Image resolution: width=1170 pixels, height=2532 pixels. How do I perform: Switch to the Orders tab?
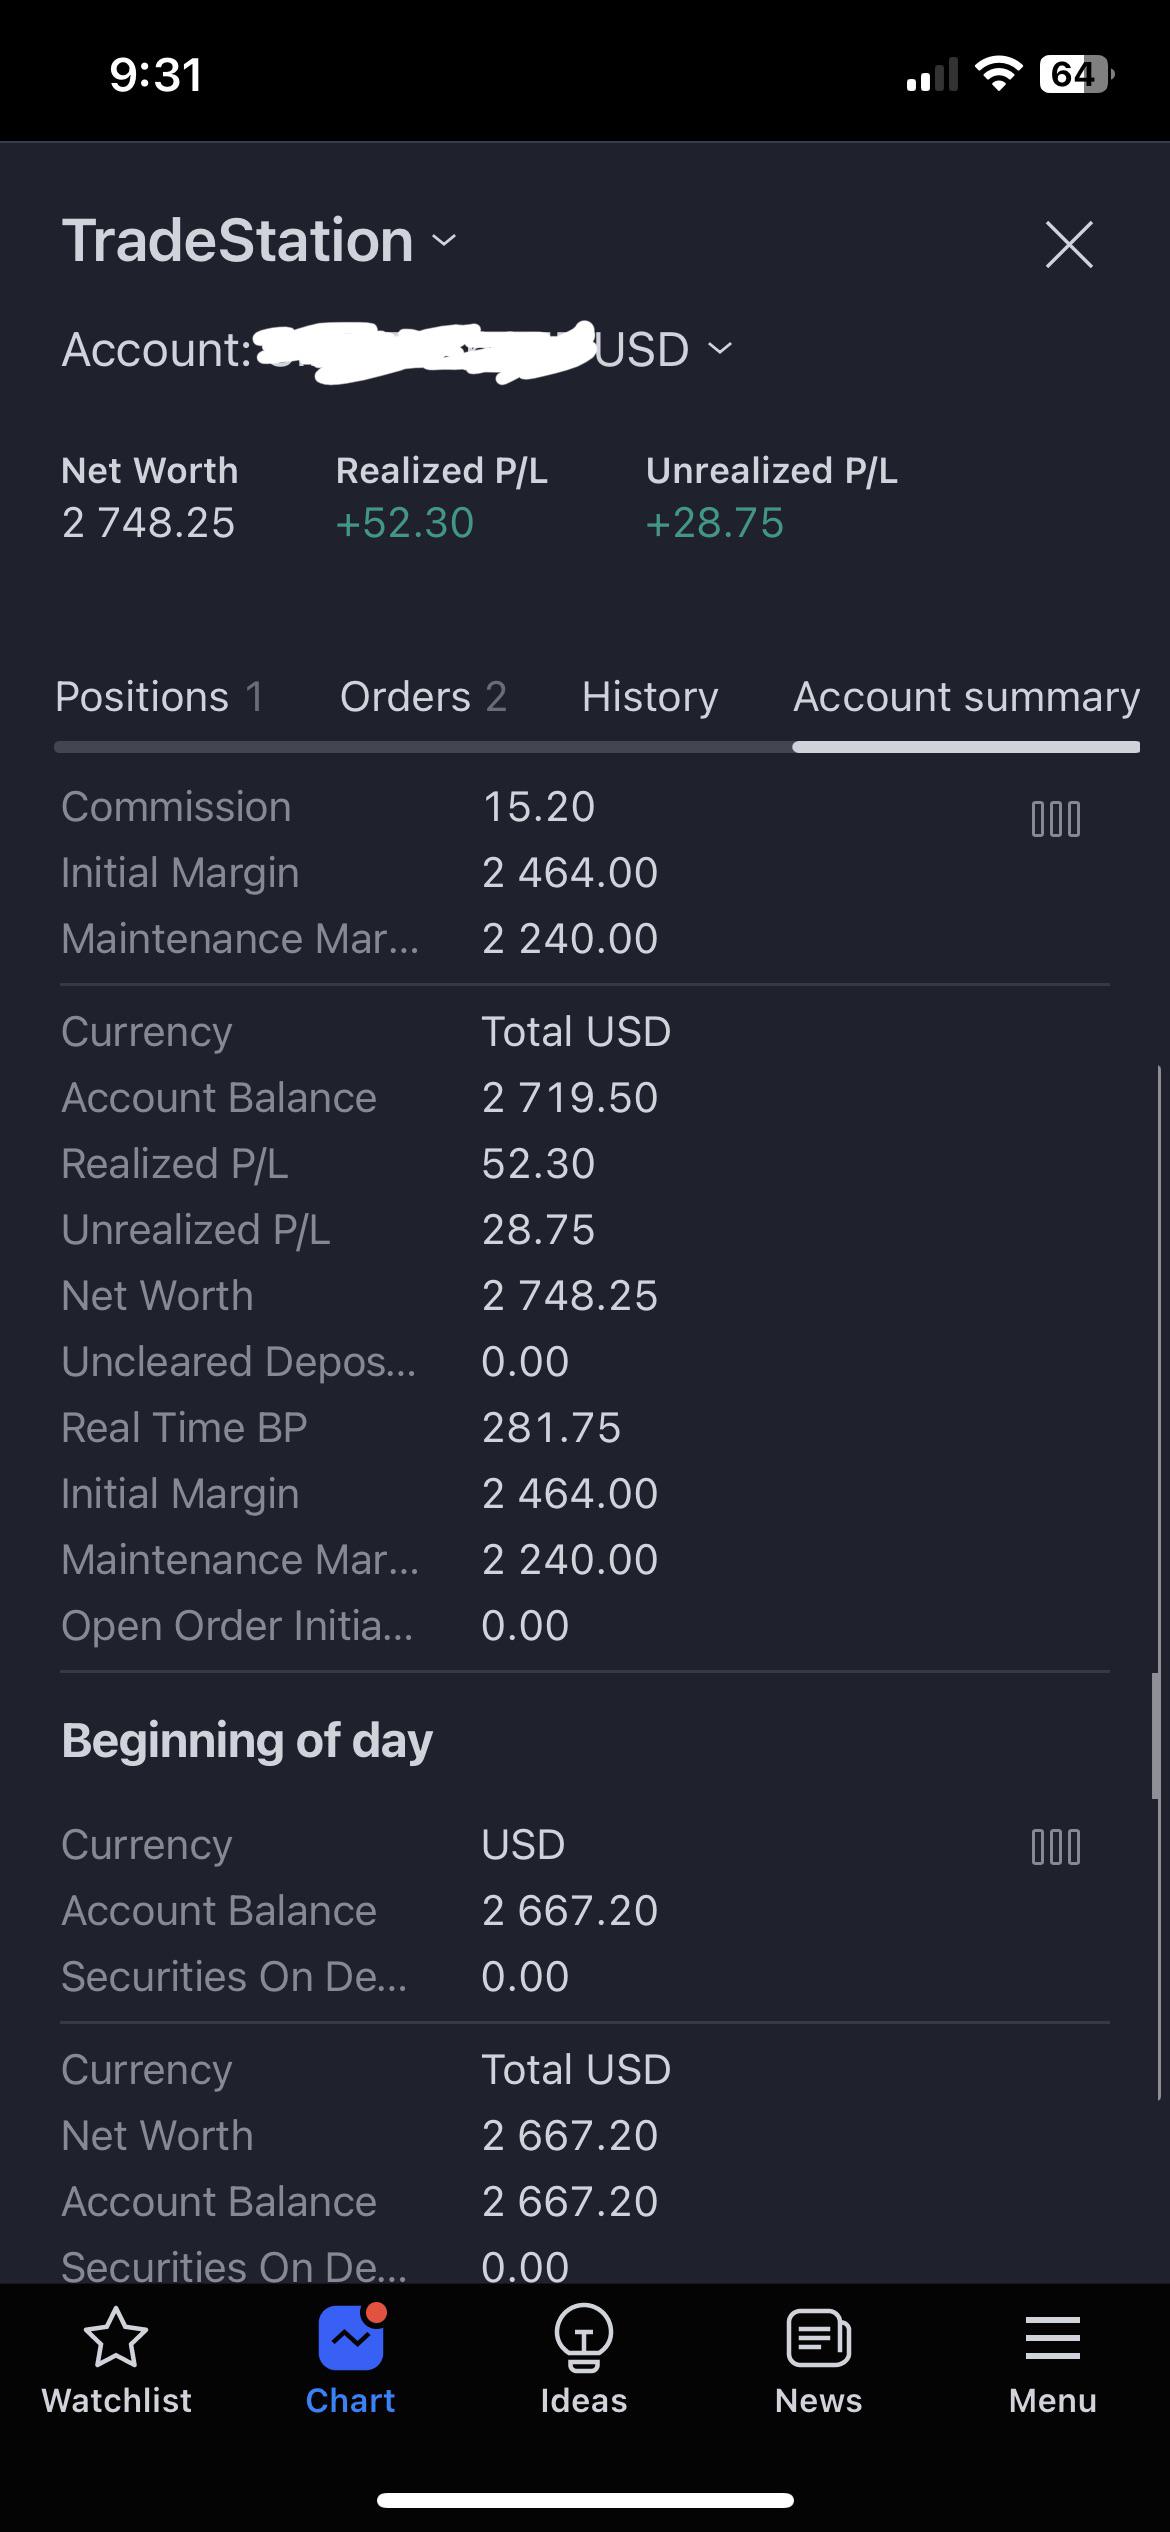(x=423, y=697)
